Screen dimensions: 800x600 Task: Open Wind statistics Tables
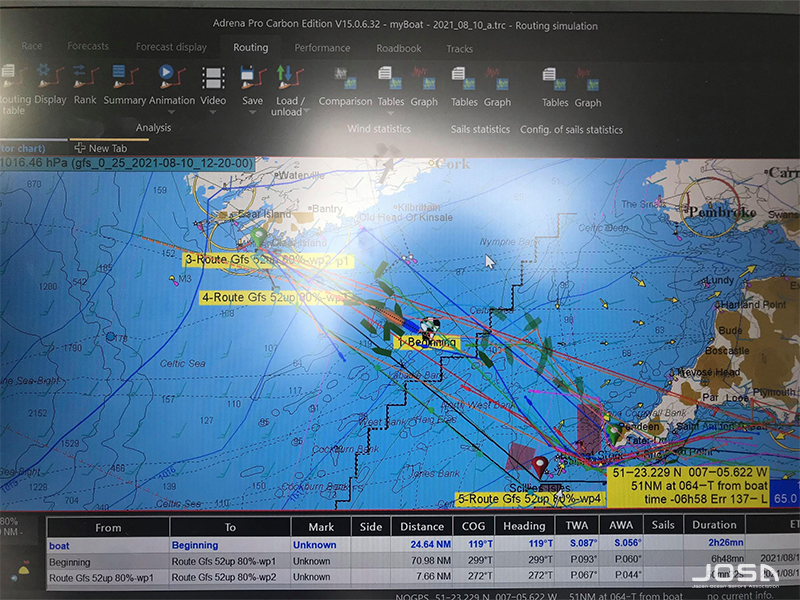[x=390, y=79]
